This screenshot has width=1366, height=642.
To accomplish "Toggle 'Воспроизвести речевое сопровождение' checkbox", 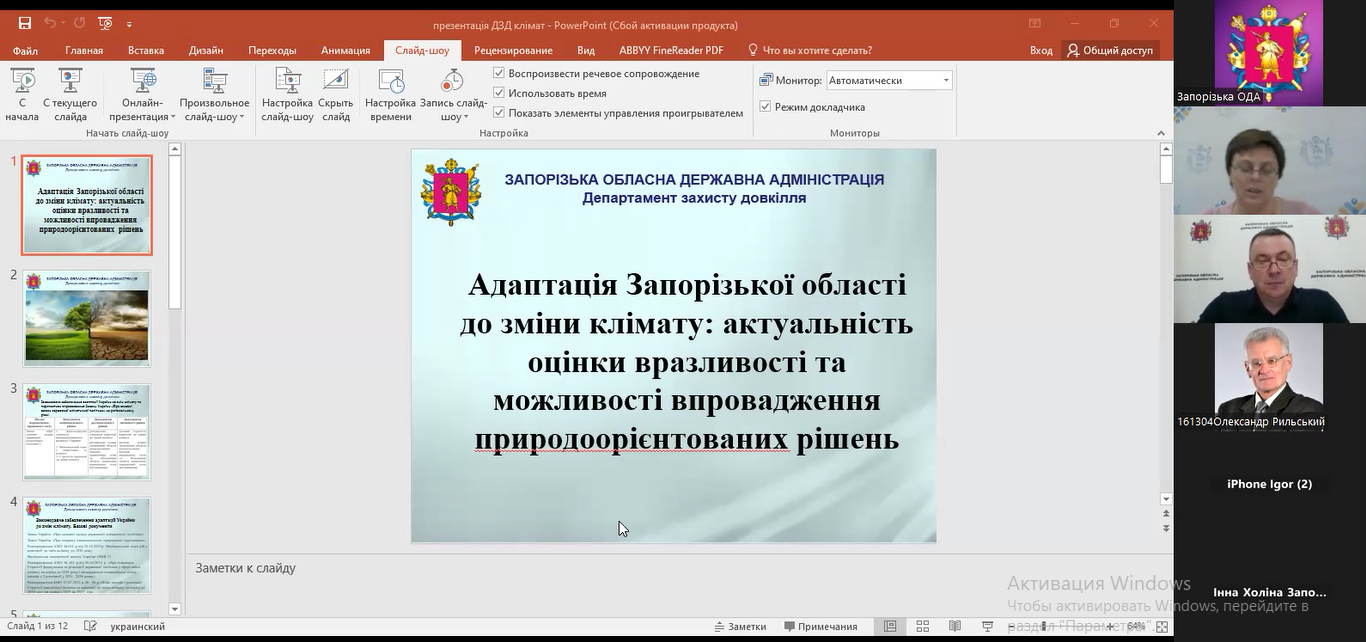I will [x=499, y=73].
